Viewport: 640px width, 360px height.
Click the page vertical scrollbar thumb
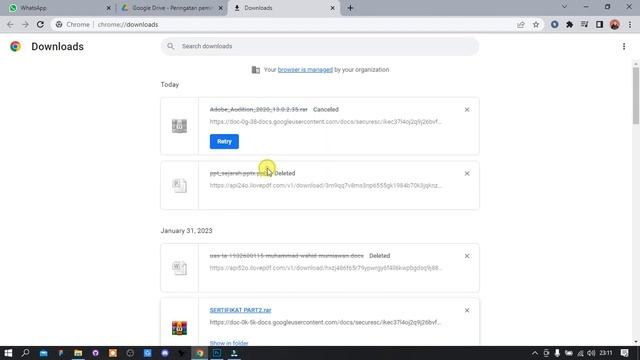tap(636, 95)
